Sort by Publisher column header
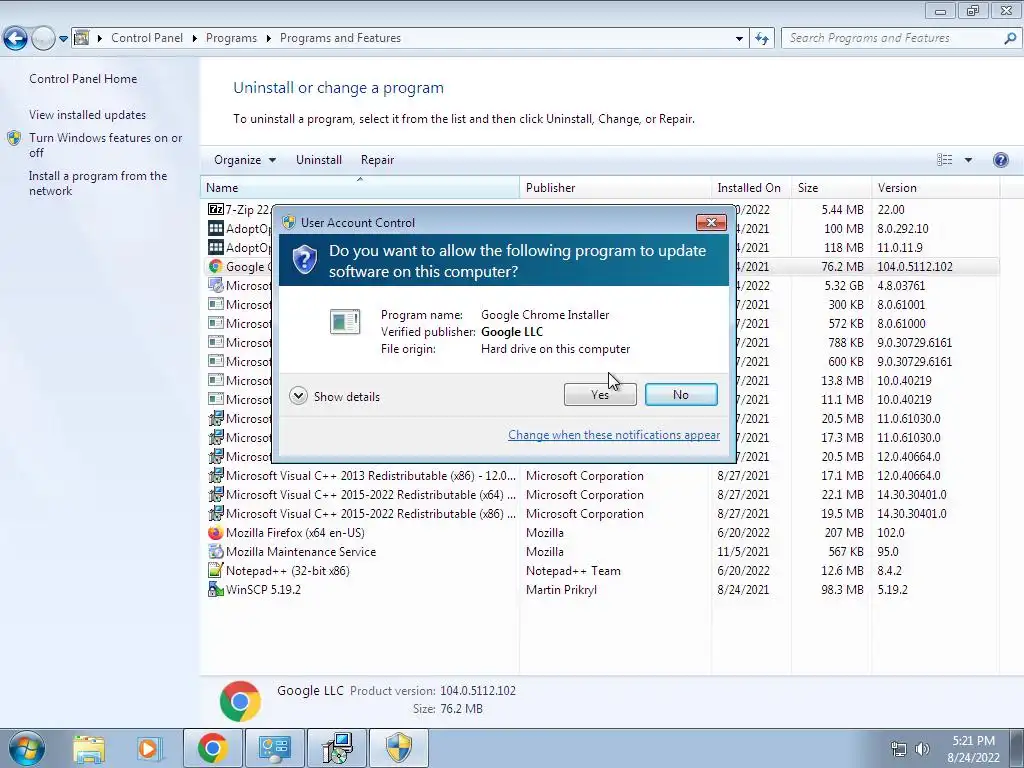 pyautogui.click(x=615, y=187)
